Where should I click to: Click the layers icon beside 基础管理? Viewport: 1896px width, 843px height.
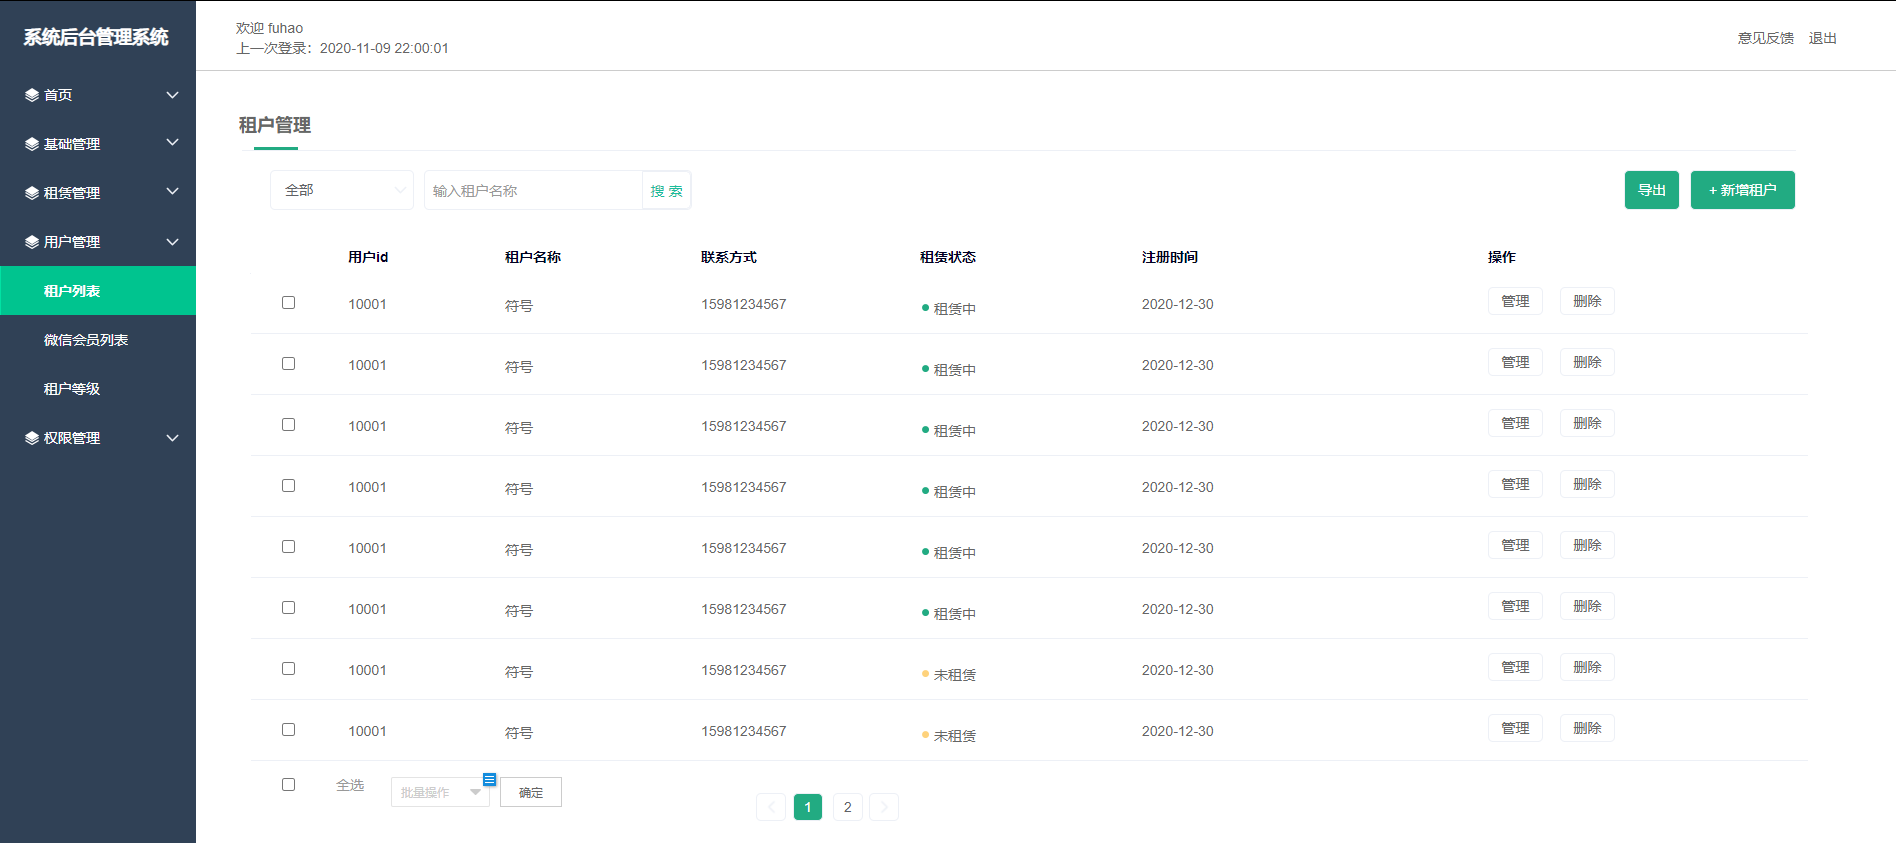pyautogui.click(x=32, y=144)
